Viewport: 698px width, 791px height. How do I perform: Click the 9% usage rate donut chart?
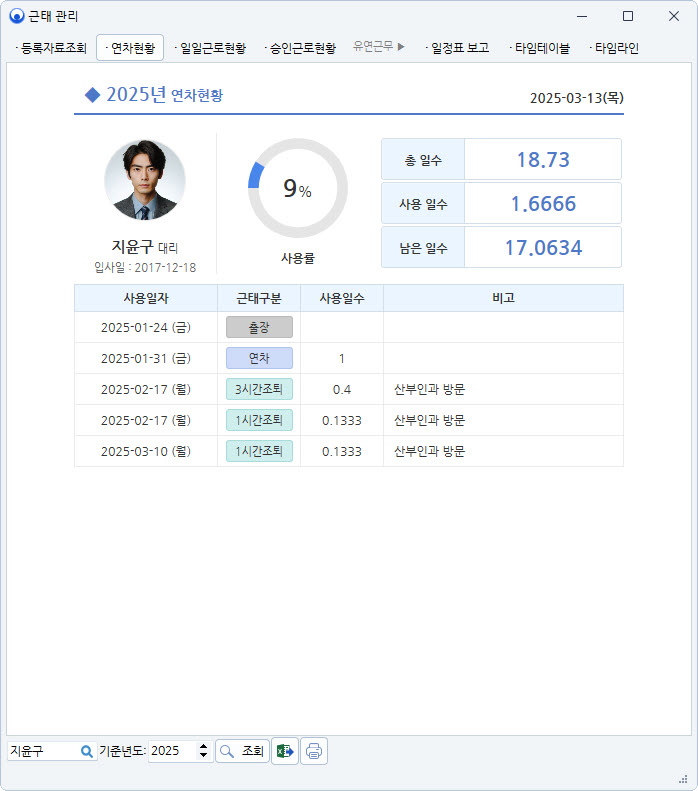pyautogui.click(x=297, y=188)
